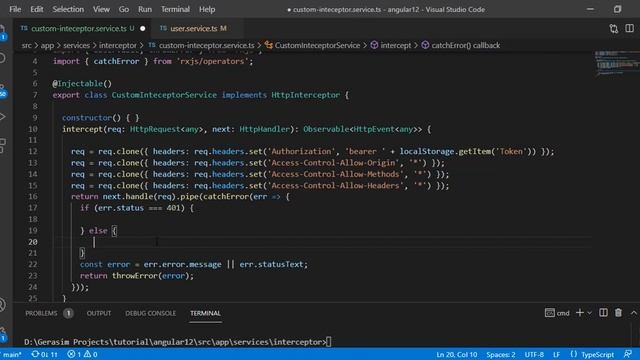
Task: Open the Help menu
Action: point(207,9)
